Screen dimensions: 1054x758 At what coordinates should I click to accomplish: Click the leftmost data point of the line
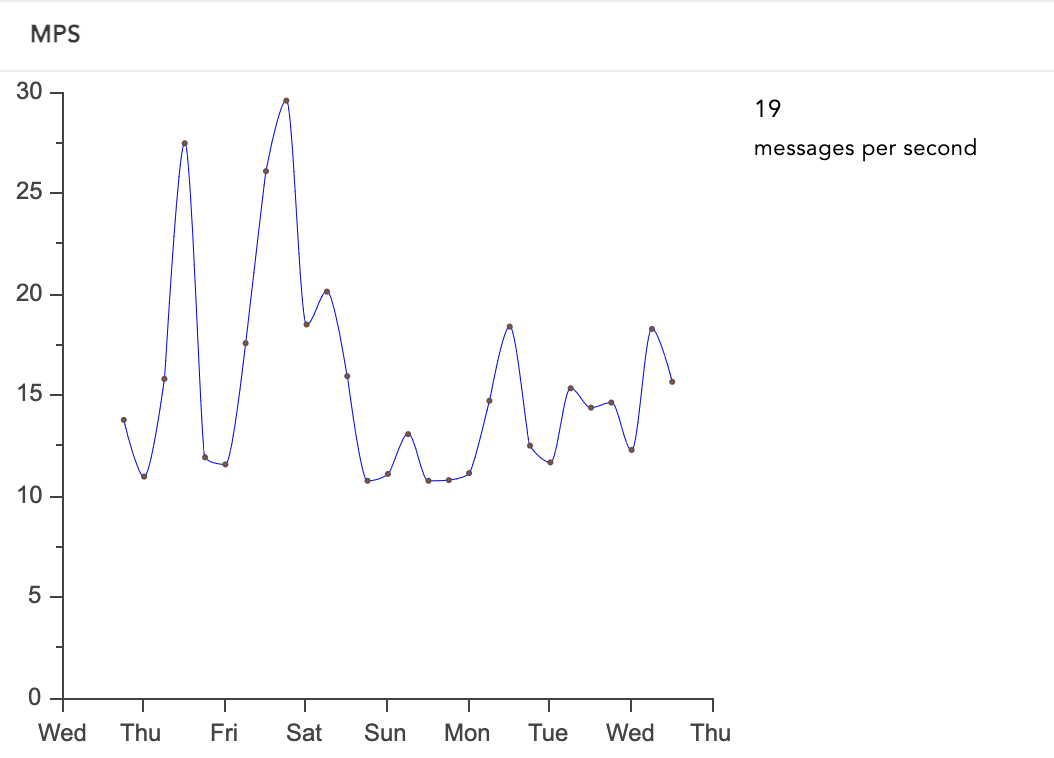click(124, 420)
